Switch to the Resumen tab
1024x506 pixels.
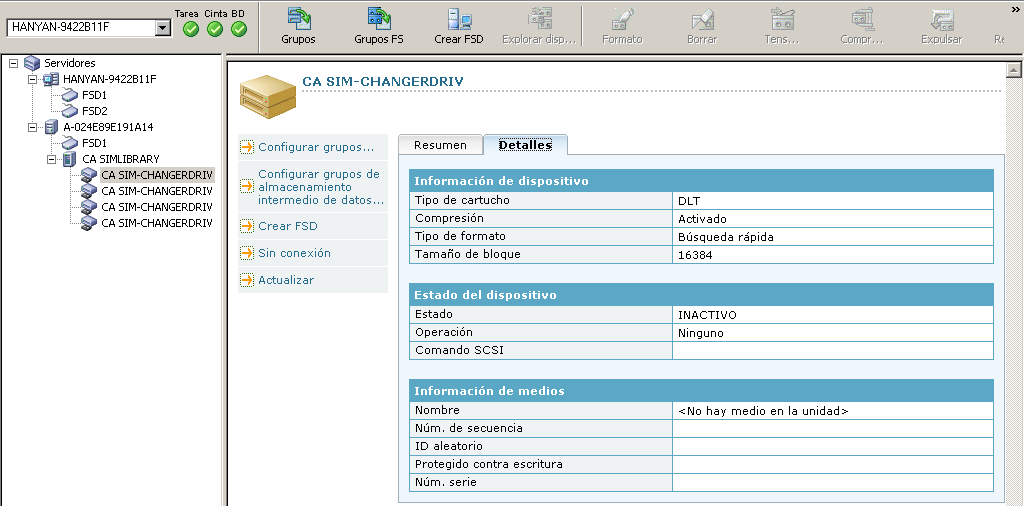point(440,145)
